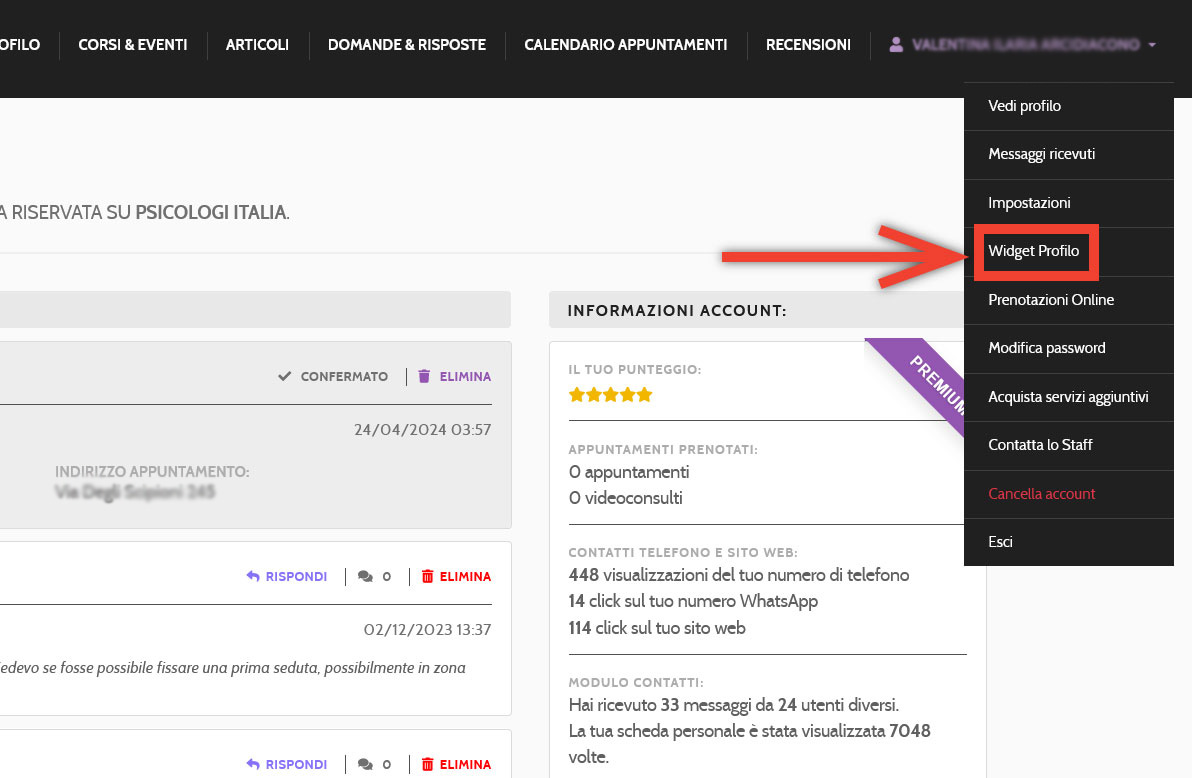
Task: Choose Prenotazioni Online from account menu
Action: [1050, 300]
